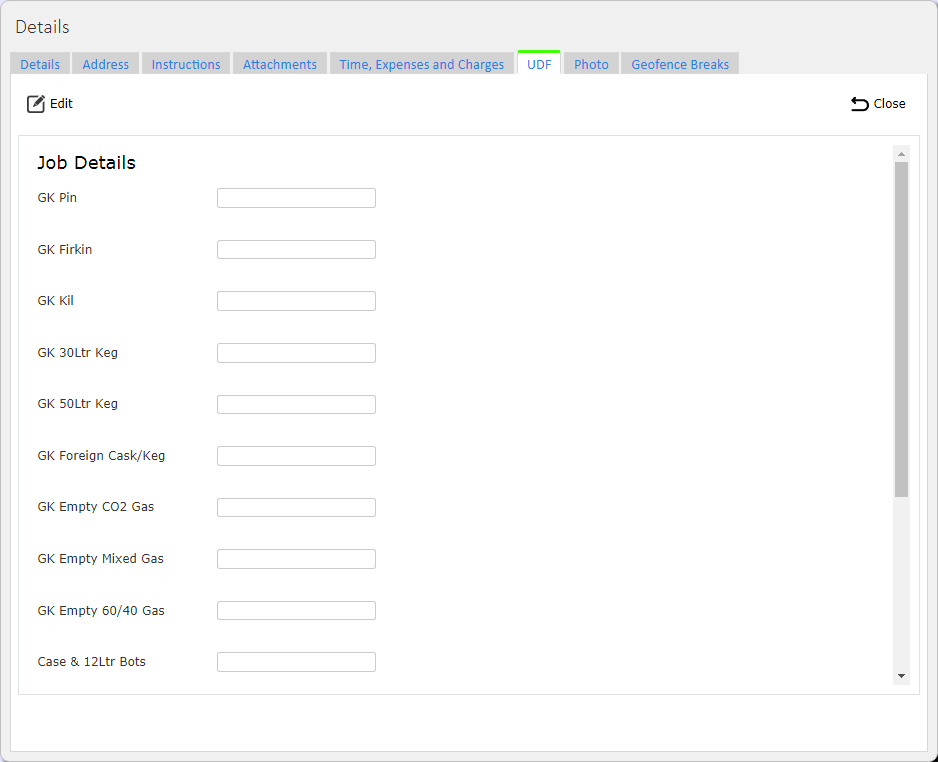This screenshot has height=762, width=938.
Task: Click the GK 30Ltr Keg field
Action: [296, 353]
